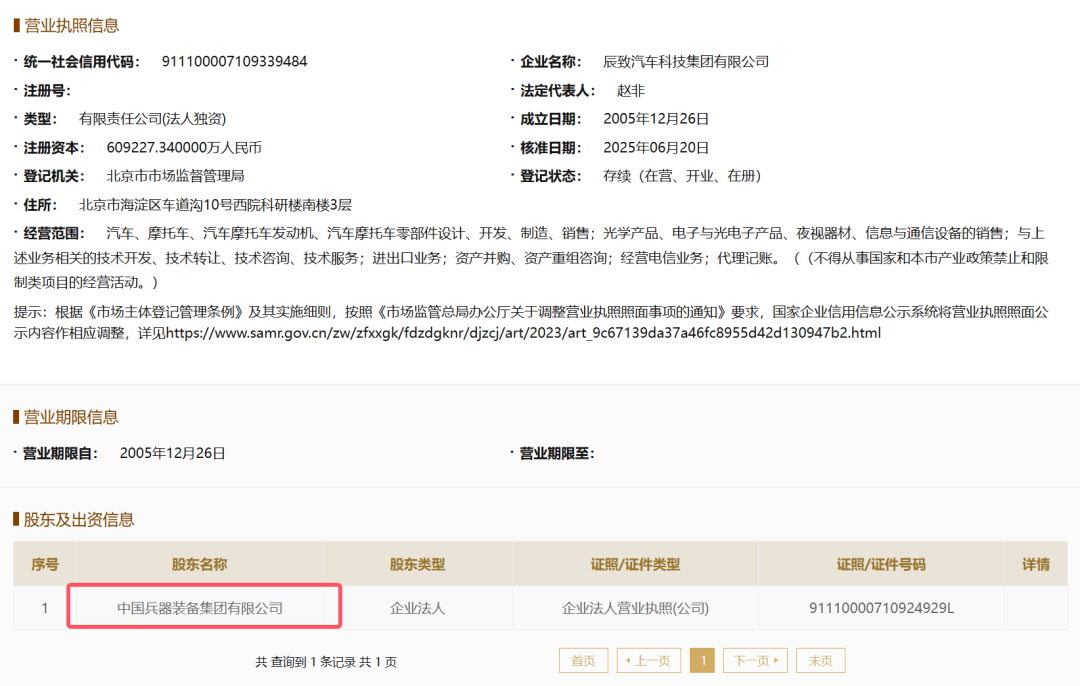Click the 证照/证件类型 column header
The image size is (1080, 686).
pyautogui.click(x=635, y=565)
